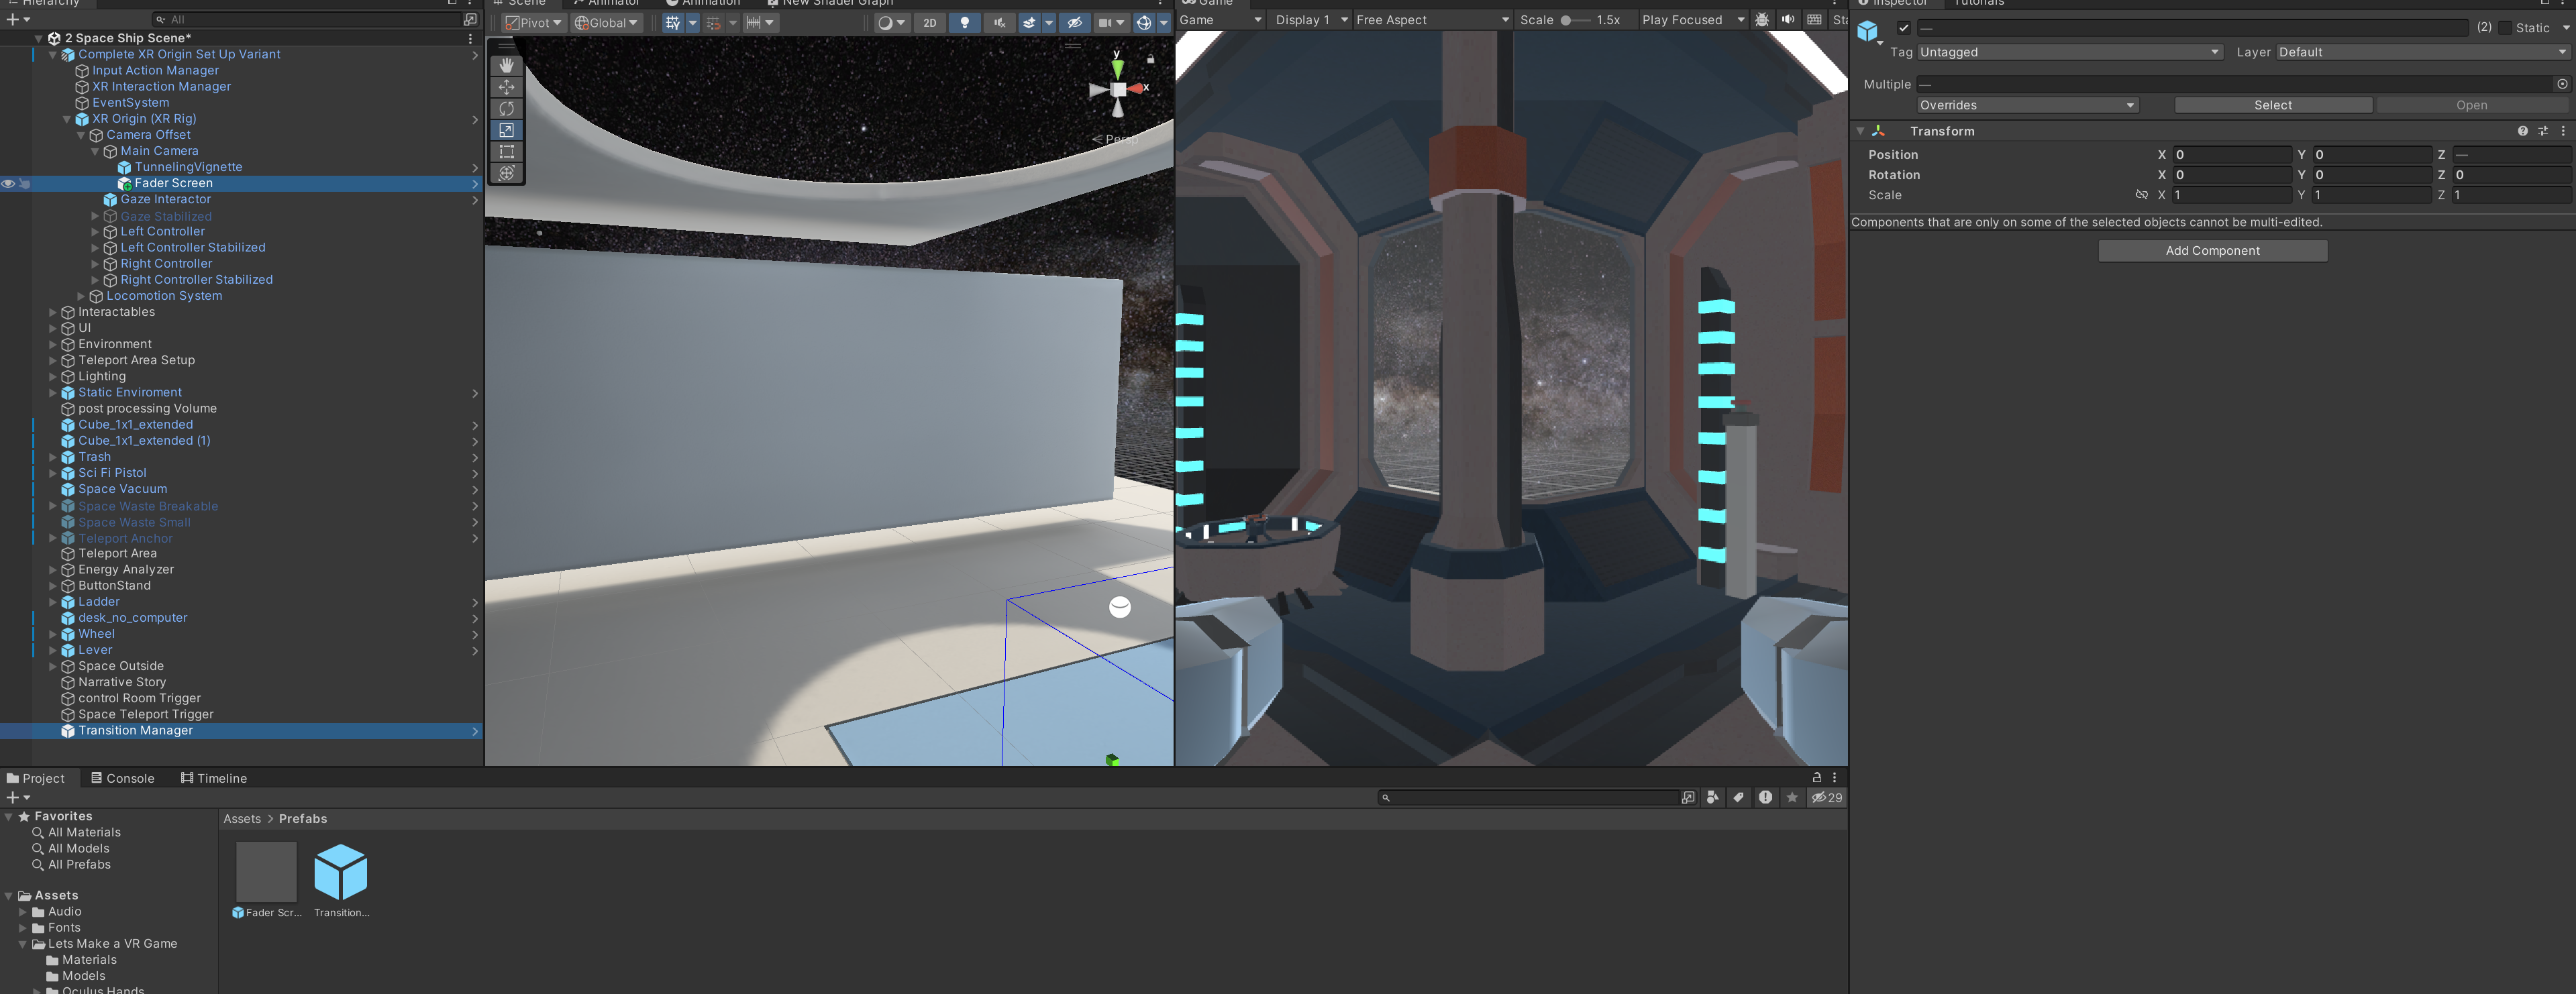This screenshot has height=994, width=2576.
Task: Switch to the Console tab
Action: coord(122,778)
